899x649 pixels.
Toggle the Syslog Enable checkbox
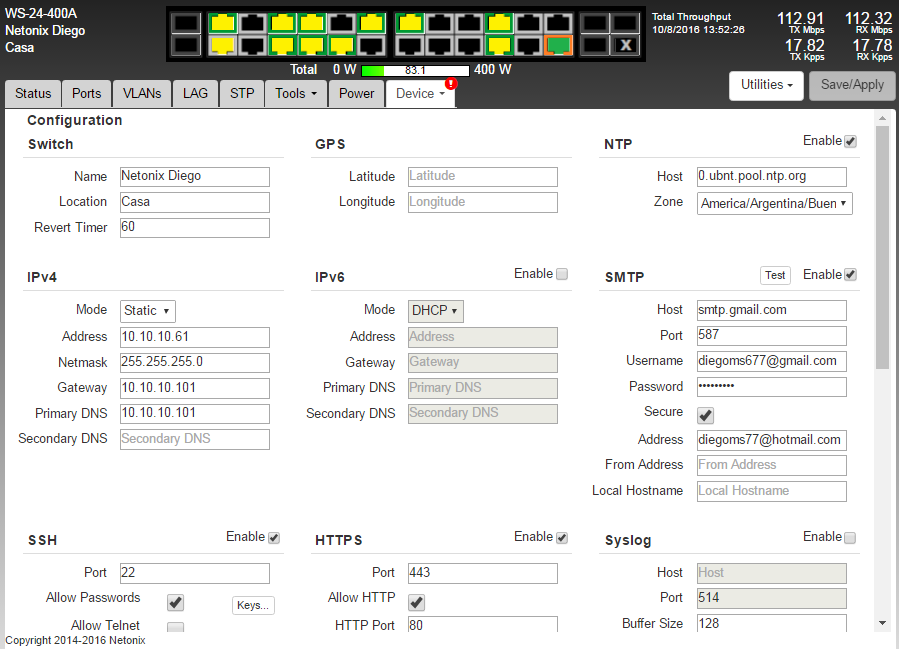(x=850, y=538)
